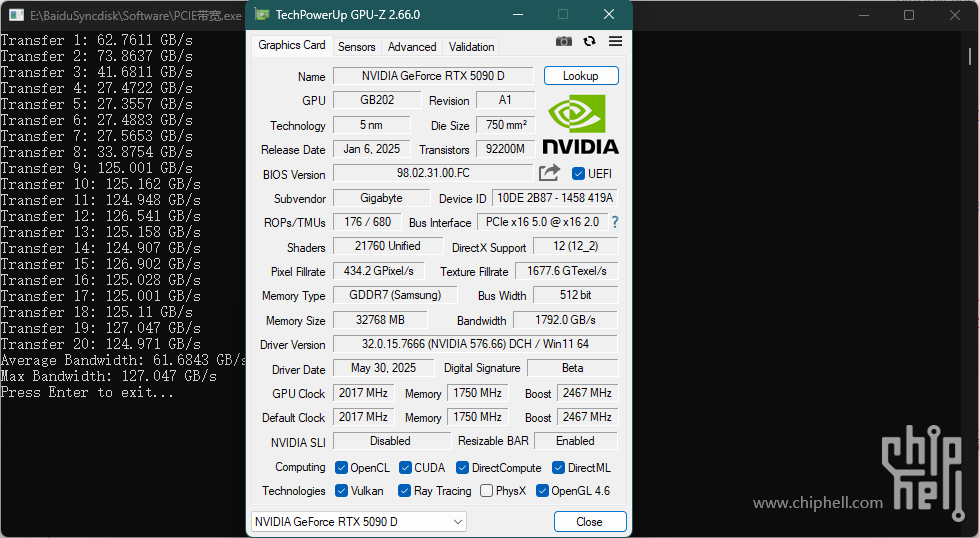Click the BIOS Version field

433,173
